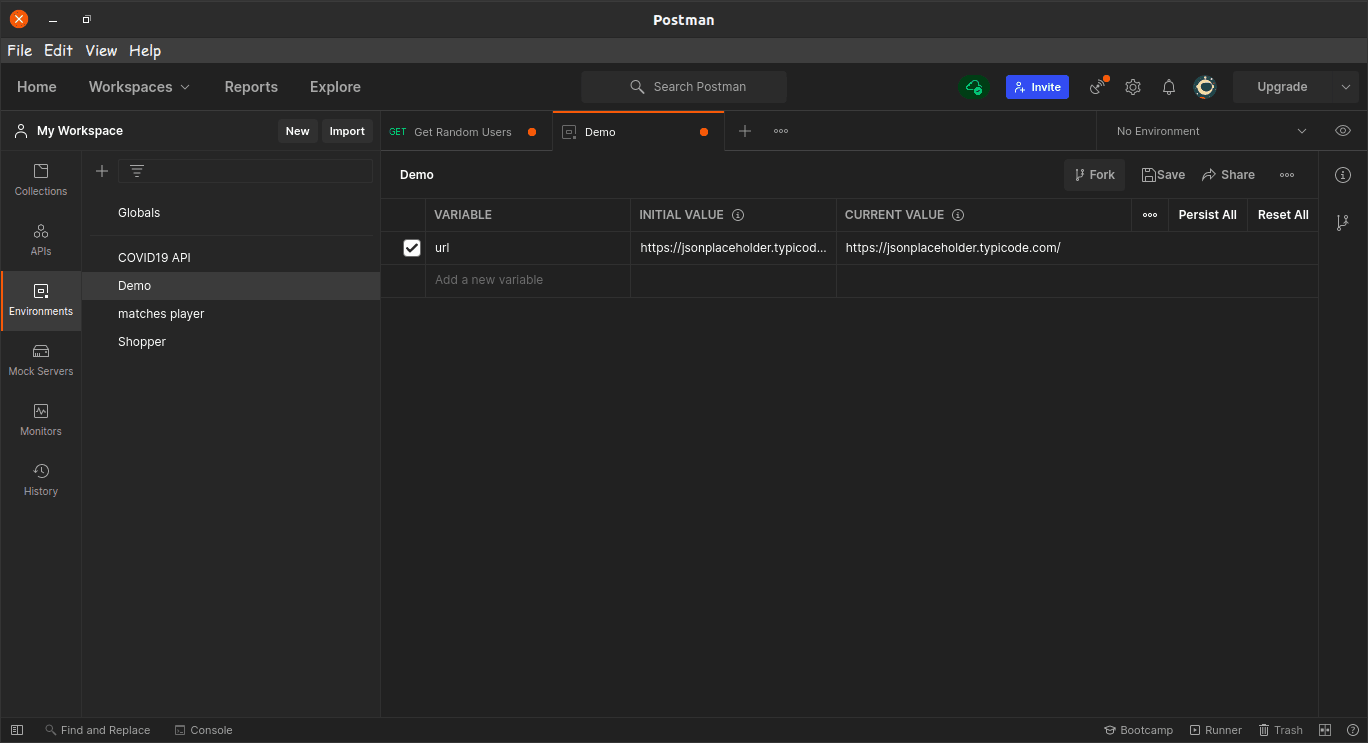Image resolution: width=1368 pixels, height=743 pixels.
Task: Open the dropdown arrow beside Upgrade
Action: point(1346,87)
